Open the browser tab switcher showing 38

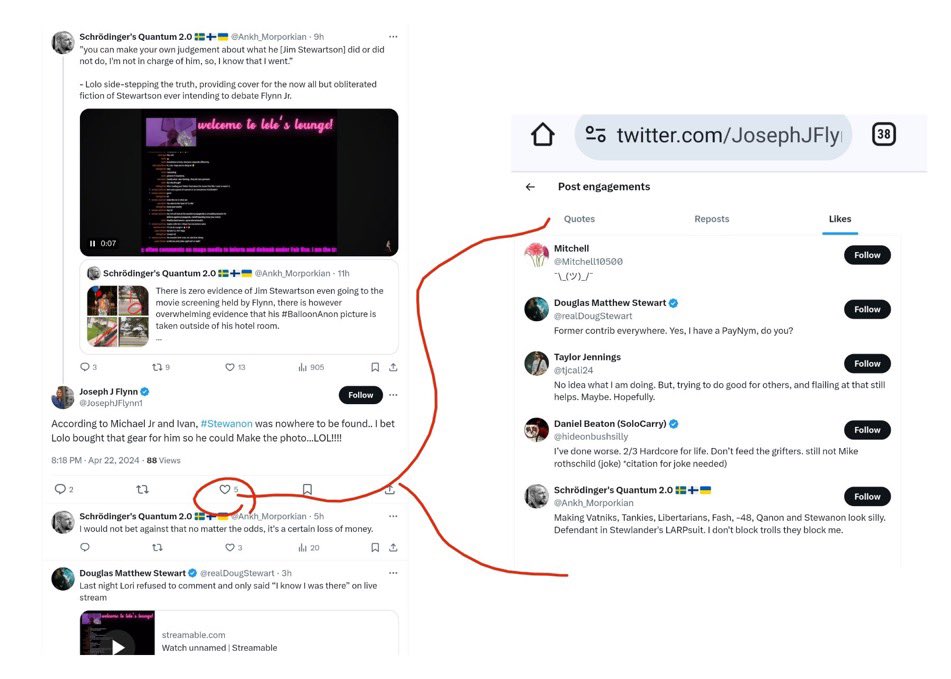pyautogui.click(x=884, y=134)
